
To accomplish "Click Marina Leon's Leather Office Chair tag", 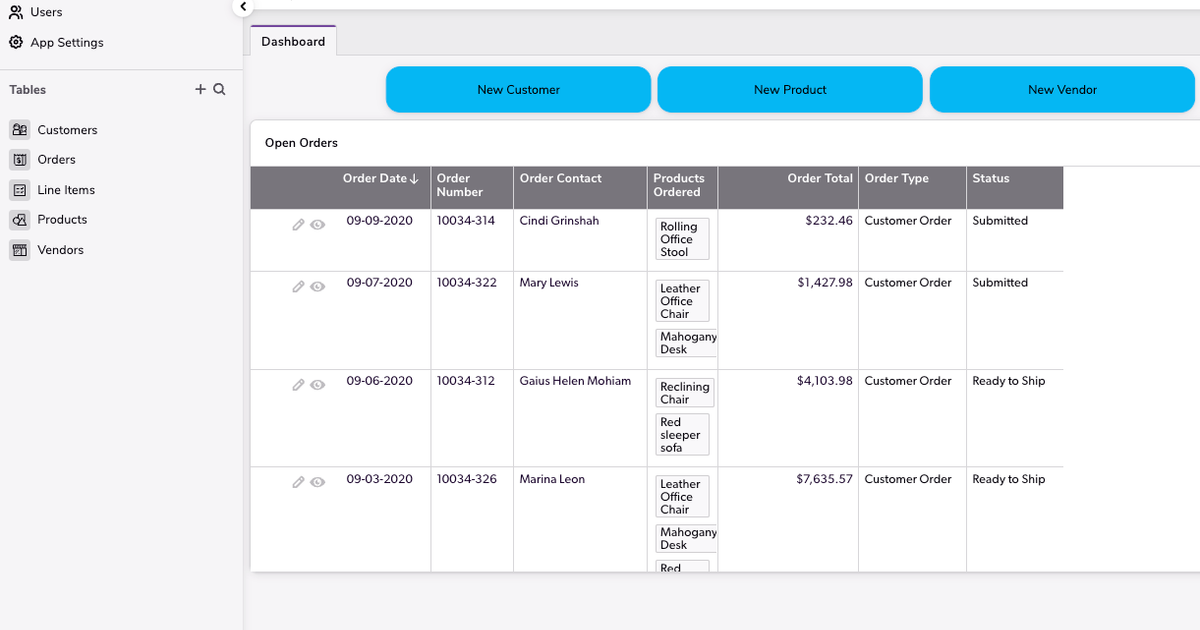I will 682,496.
